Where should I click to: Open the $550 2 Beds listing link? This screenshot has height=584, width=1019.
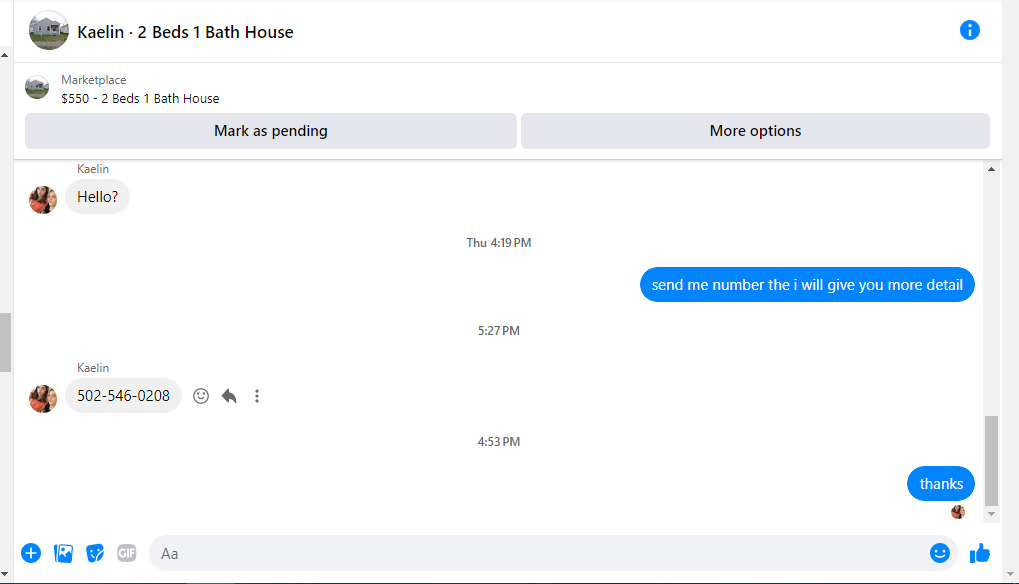(140, 99)
